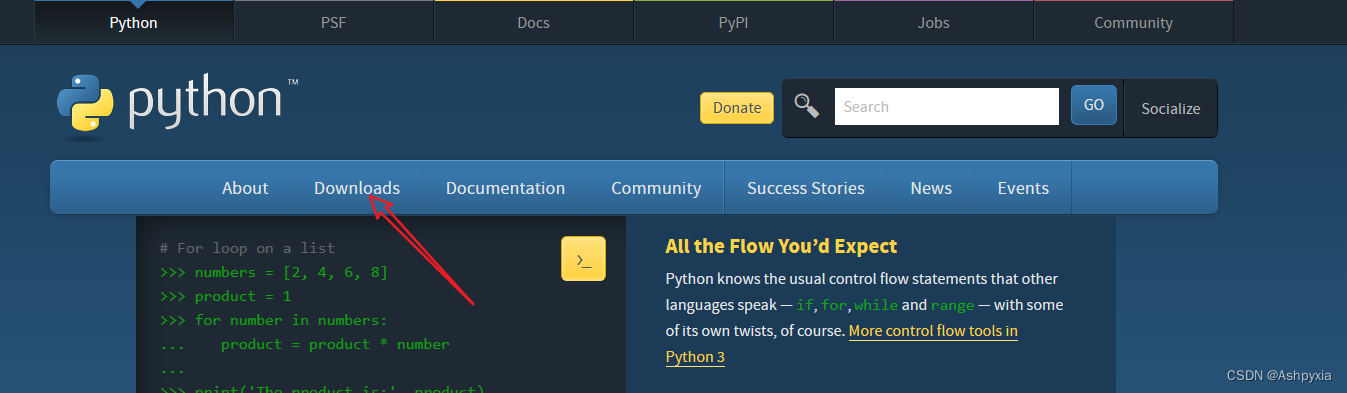This screenshot has height=393, width=1347.
Task: Open the News navigation menu
Action: point(931,188)
